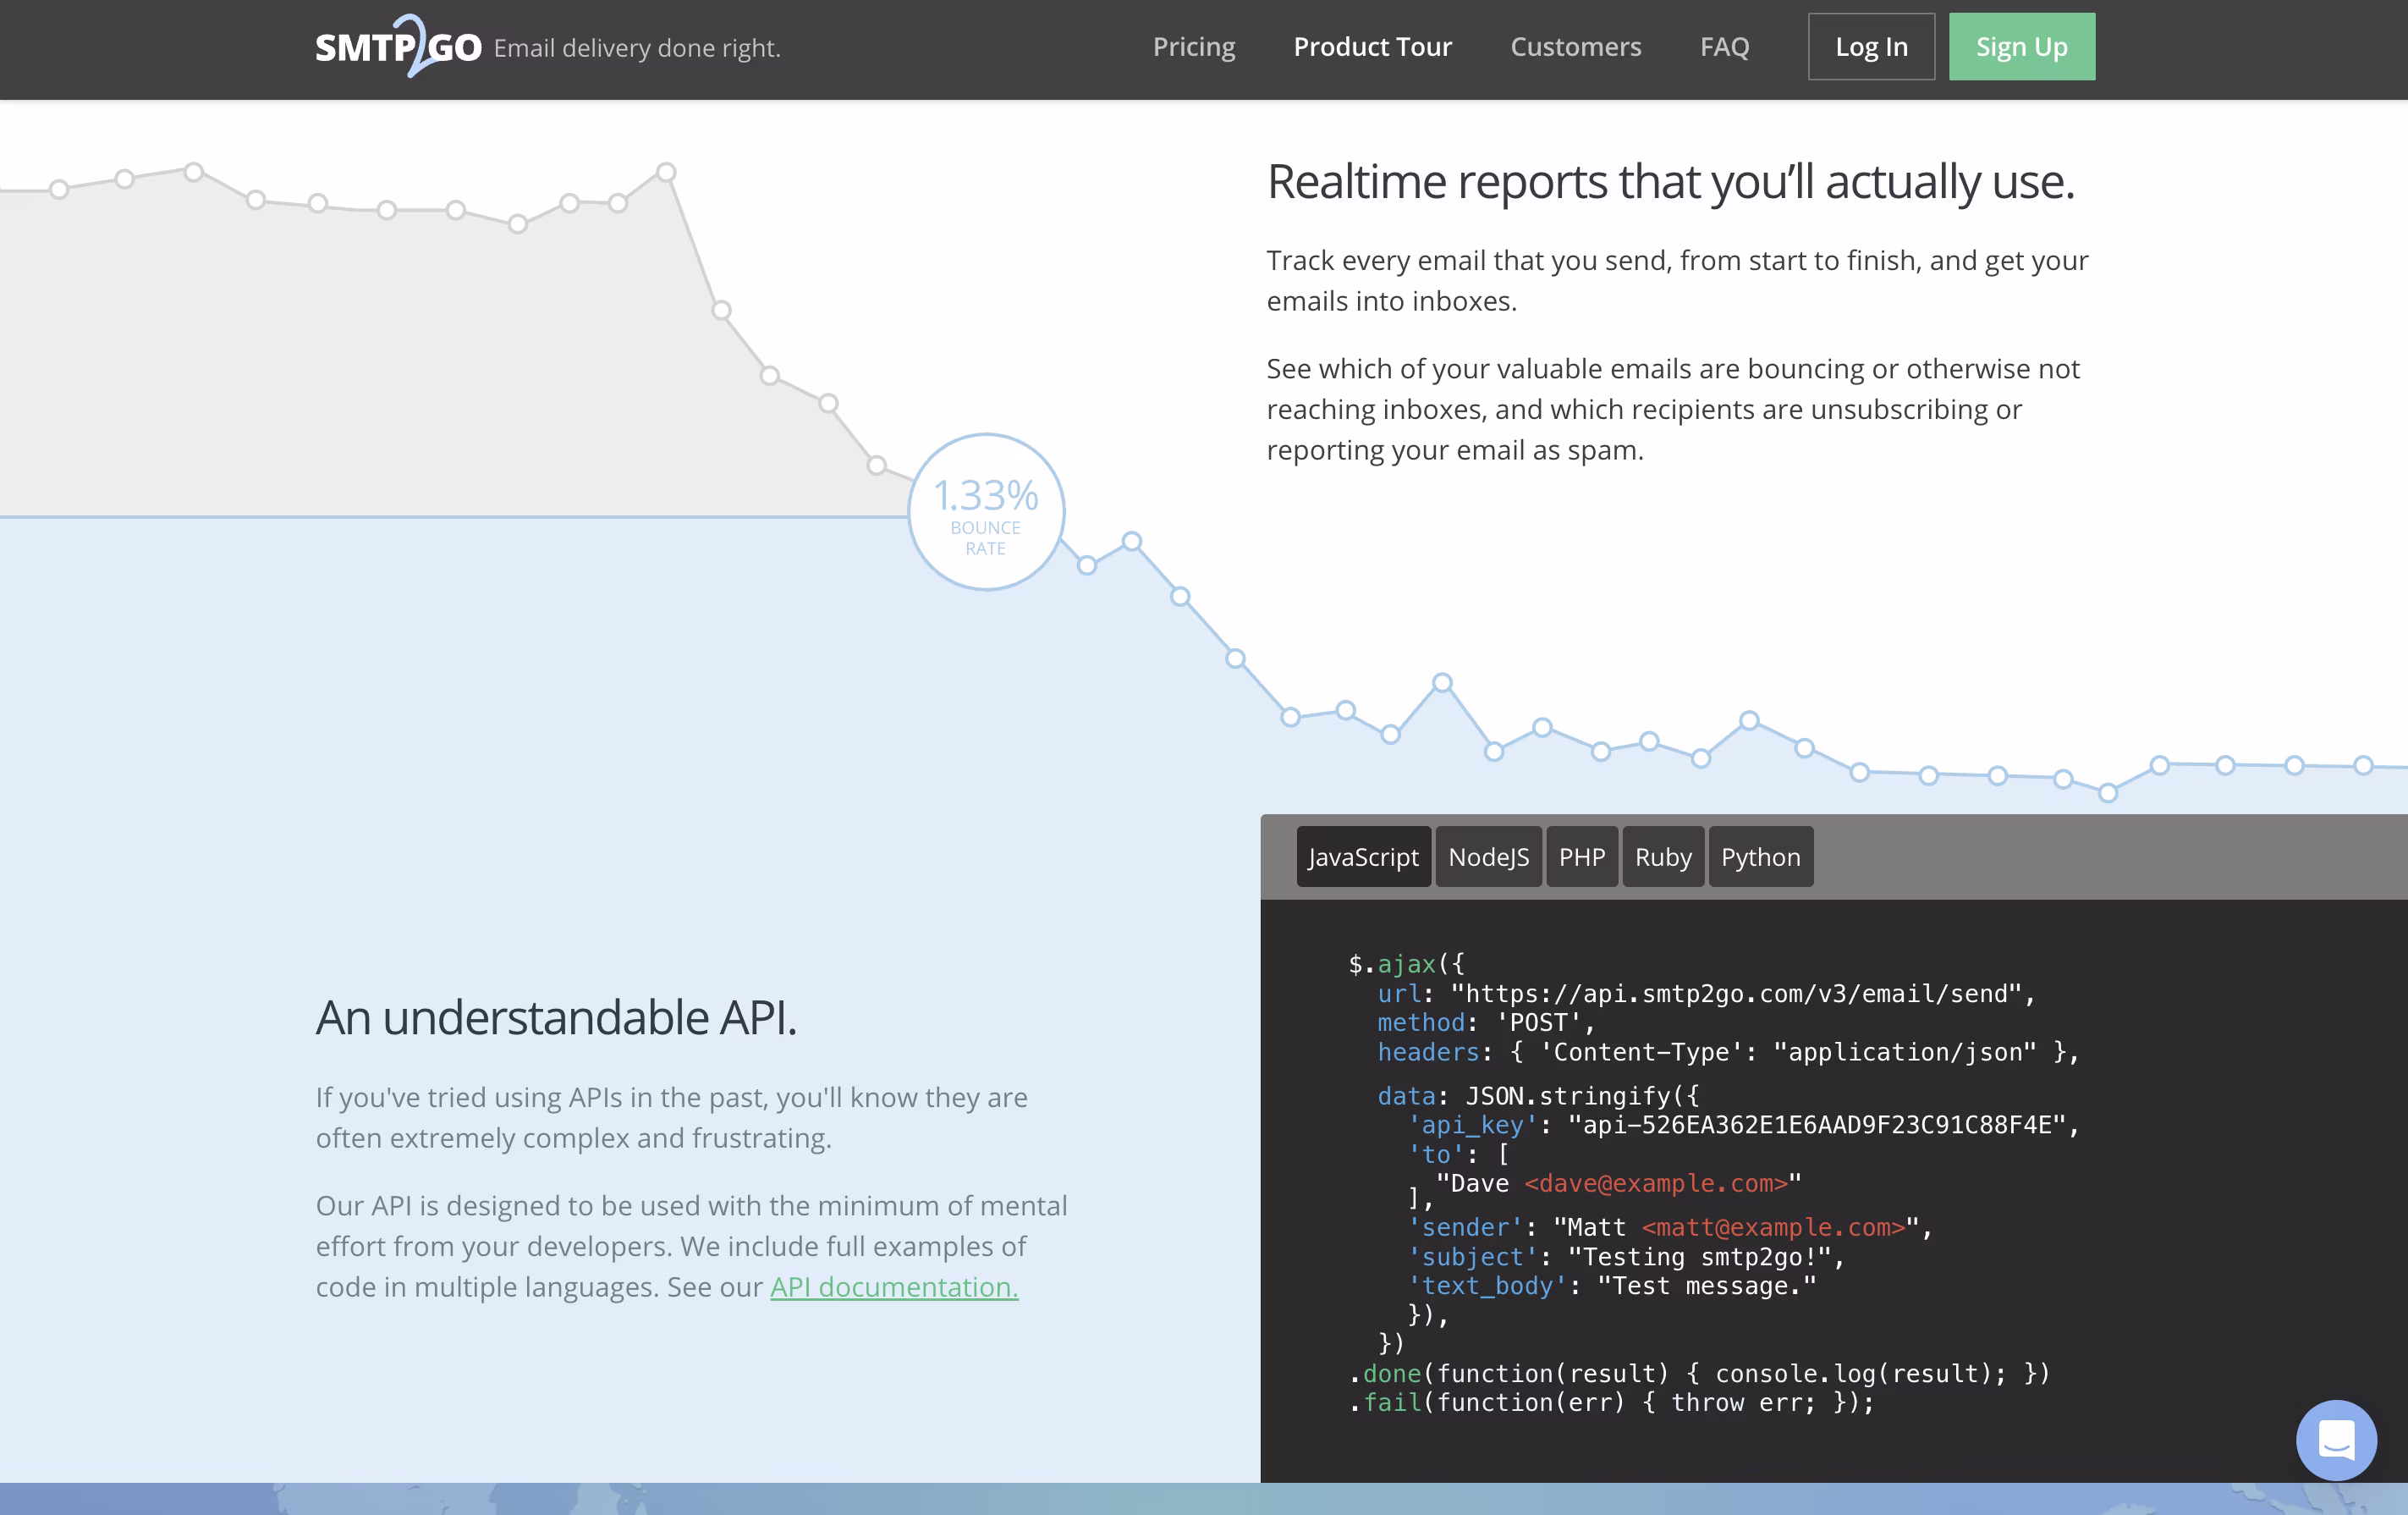
Task: Select the JavaScript code tab
Action: pyautogui.click(x=1363, y=857)
